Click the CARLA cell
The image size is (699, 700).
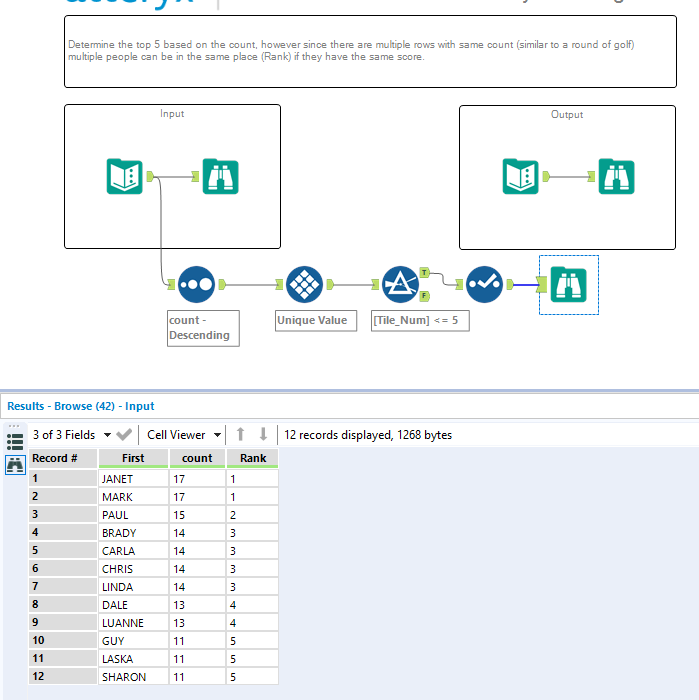[x=133, y=551]
